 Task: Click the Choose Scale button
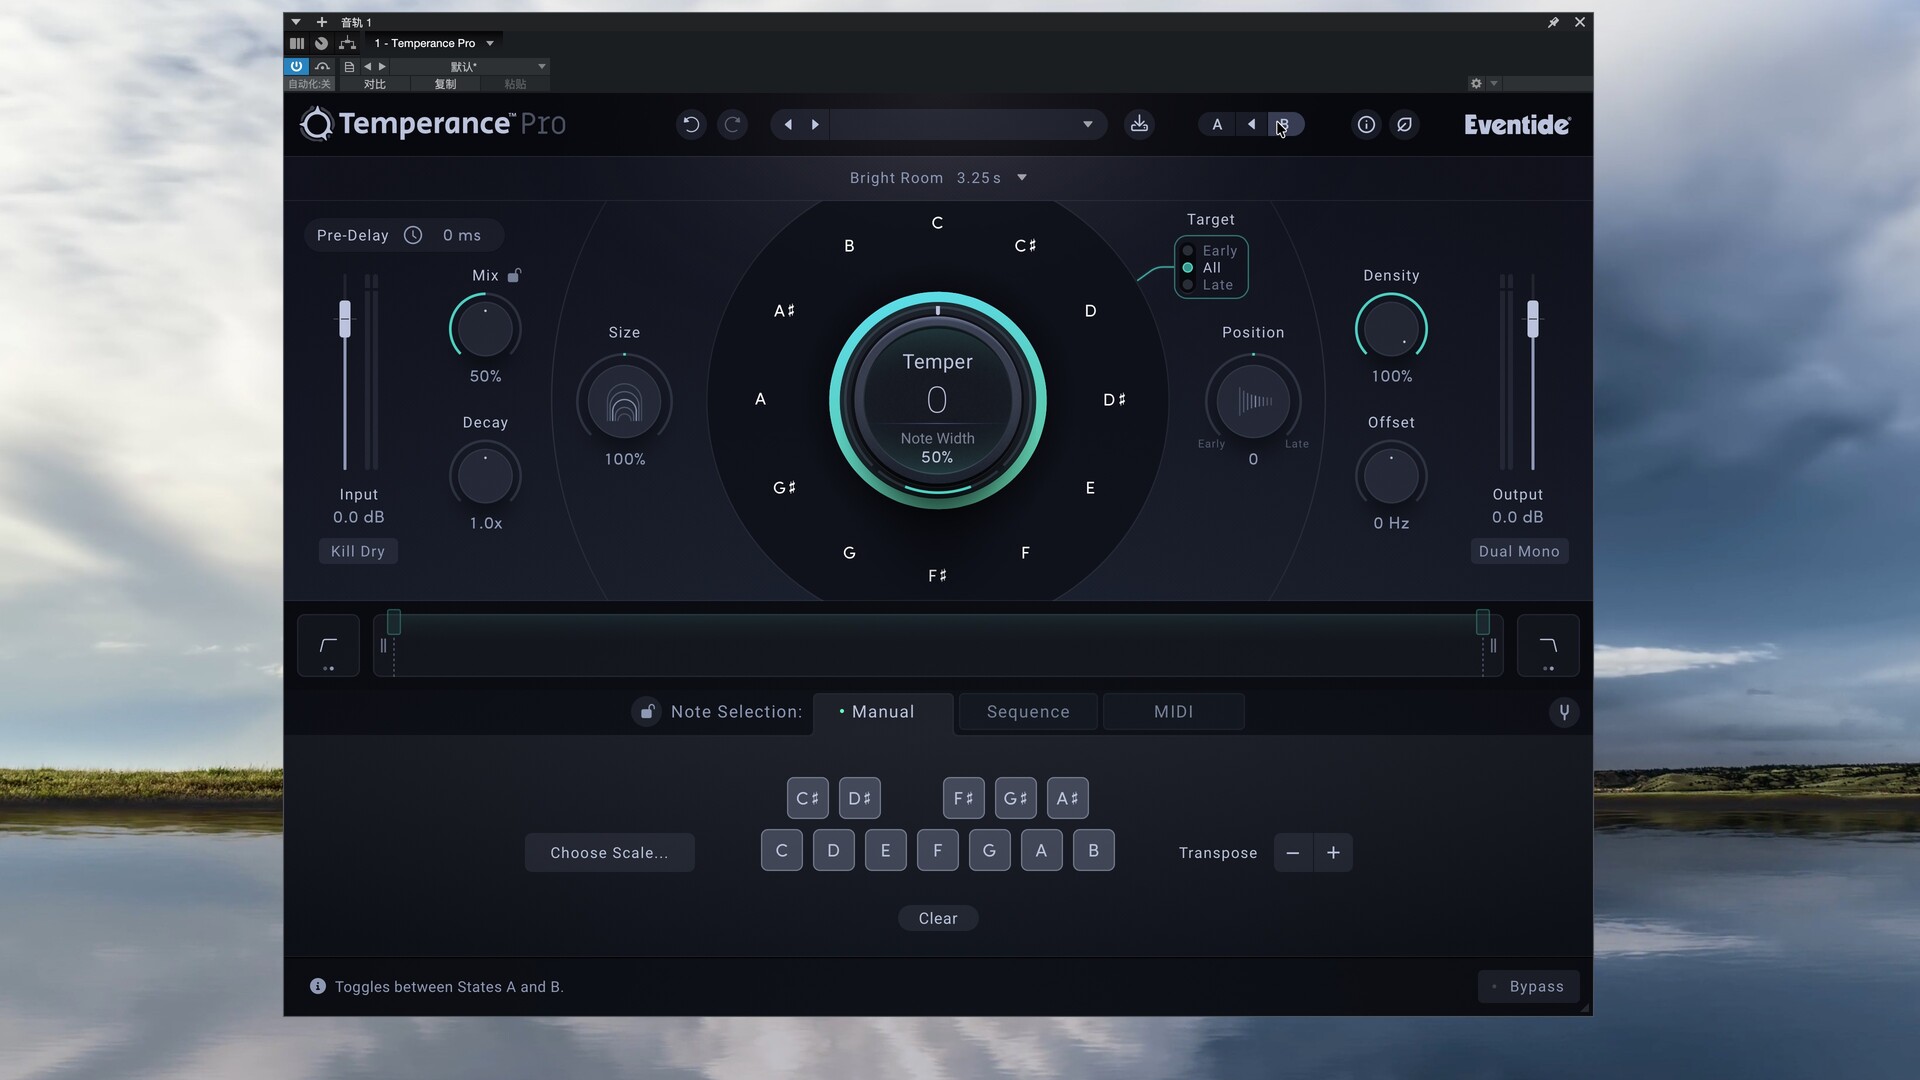coord(609,853)
